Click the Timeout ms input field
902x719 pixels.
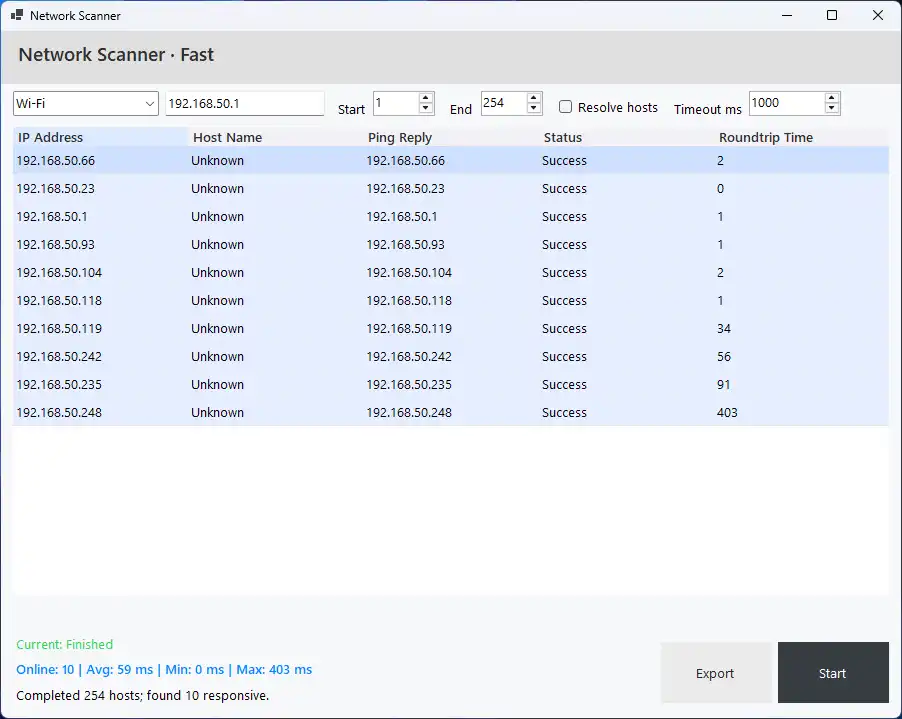pos(785,103)
